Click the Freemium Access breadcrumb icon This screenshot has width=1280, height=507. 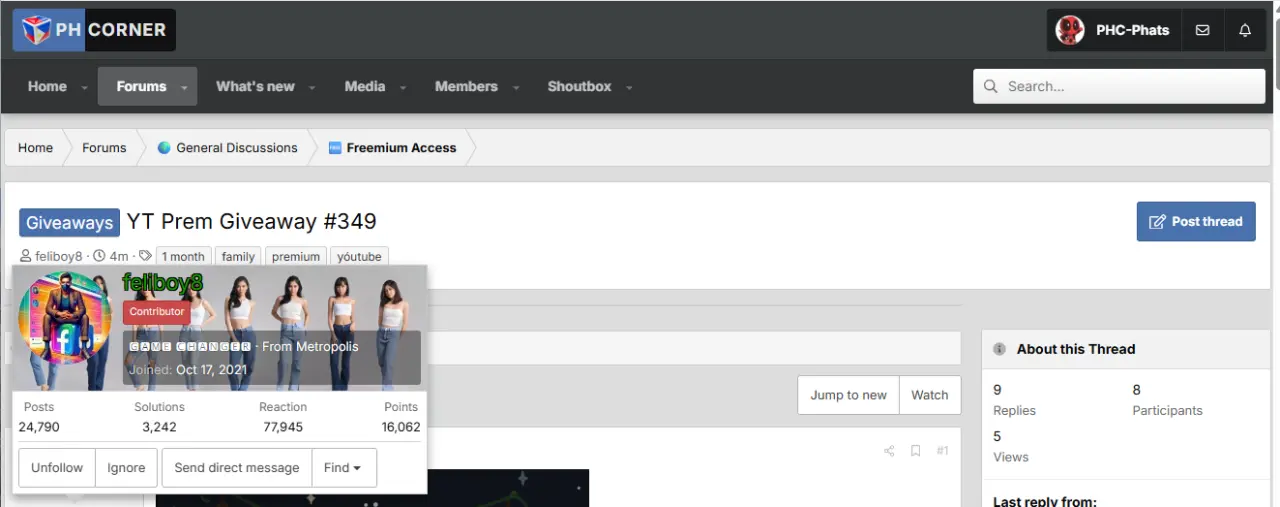click(335, 148)
